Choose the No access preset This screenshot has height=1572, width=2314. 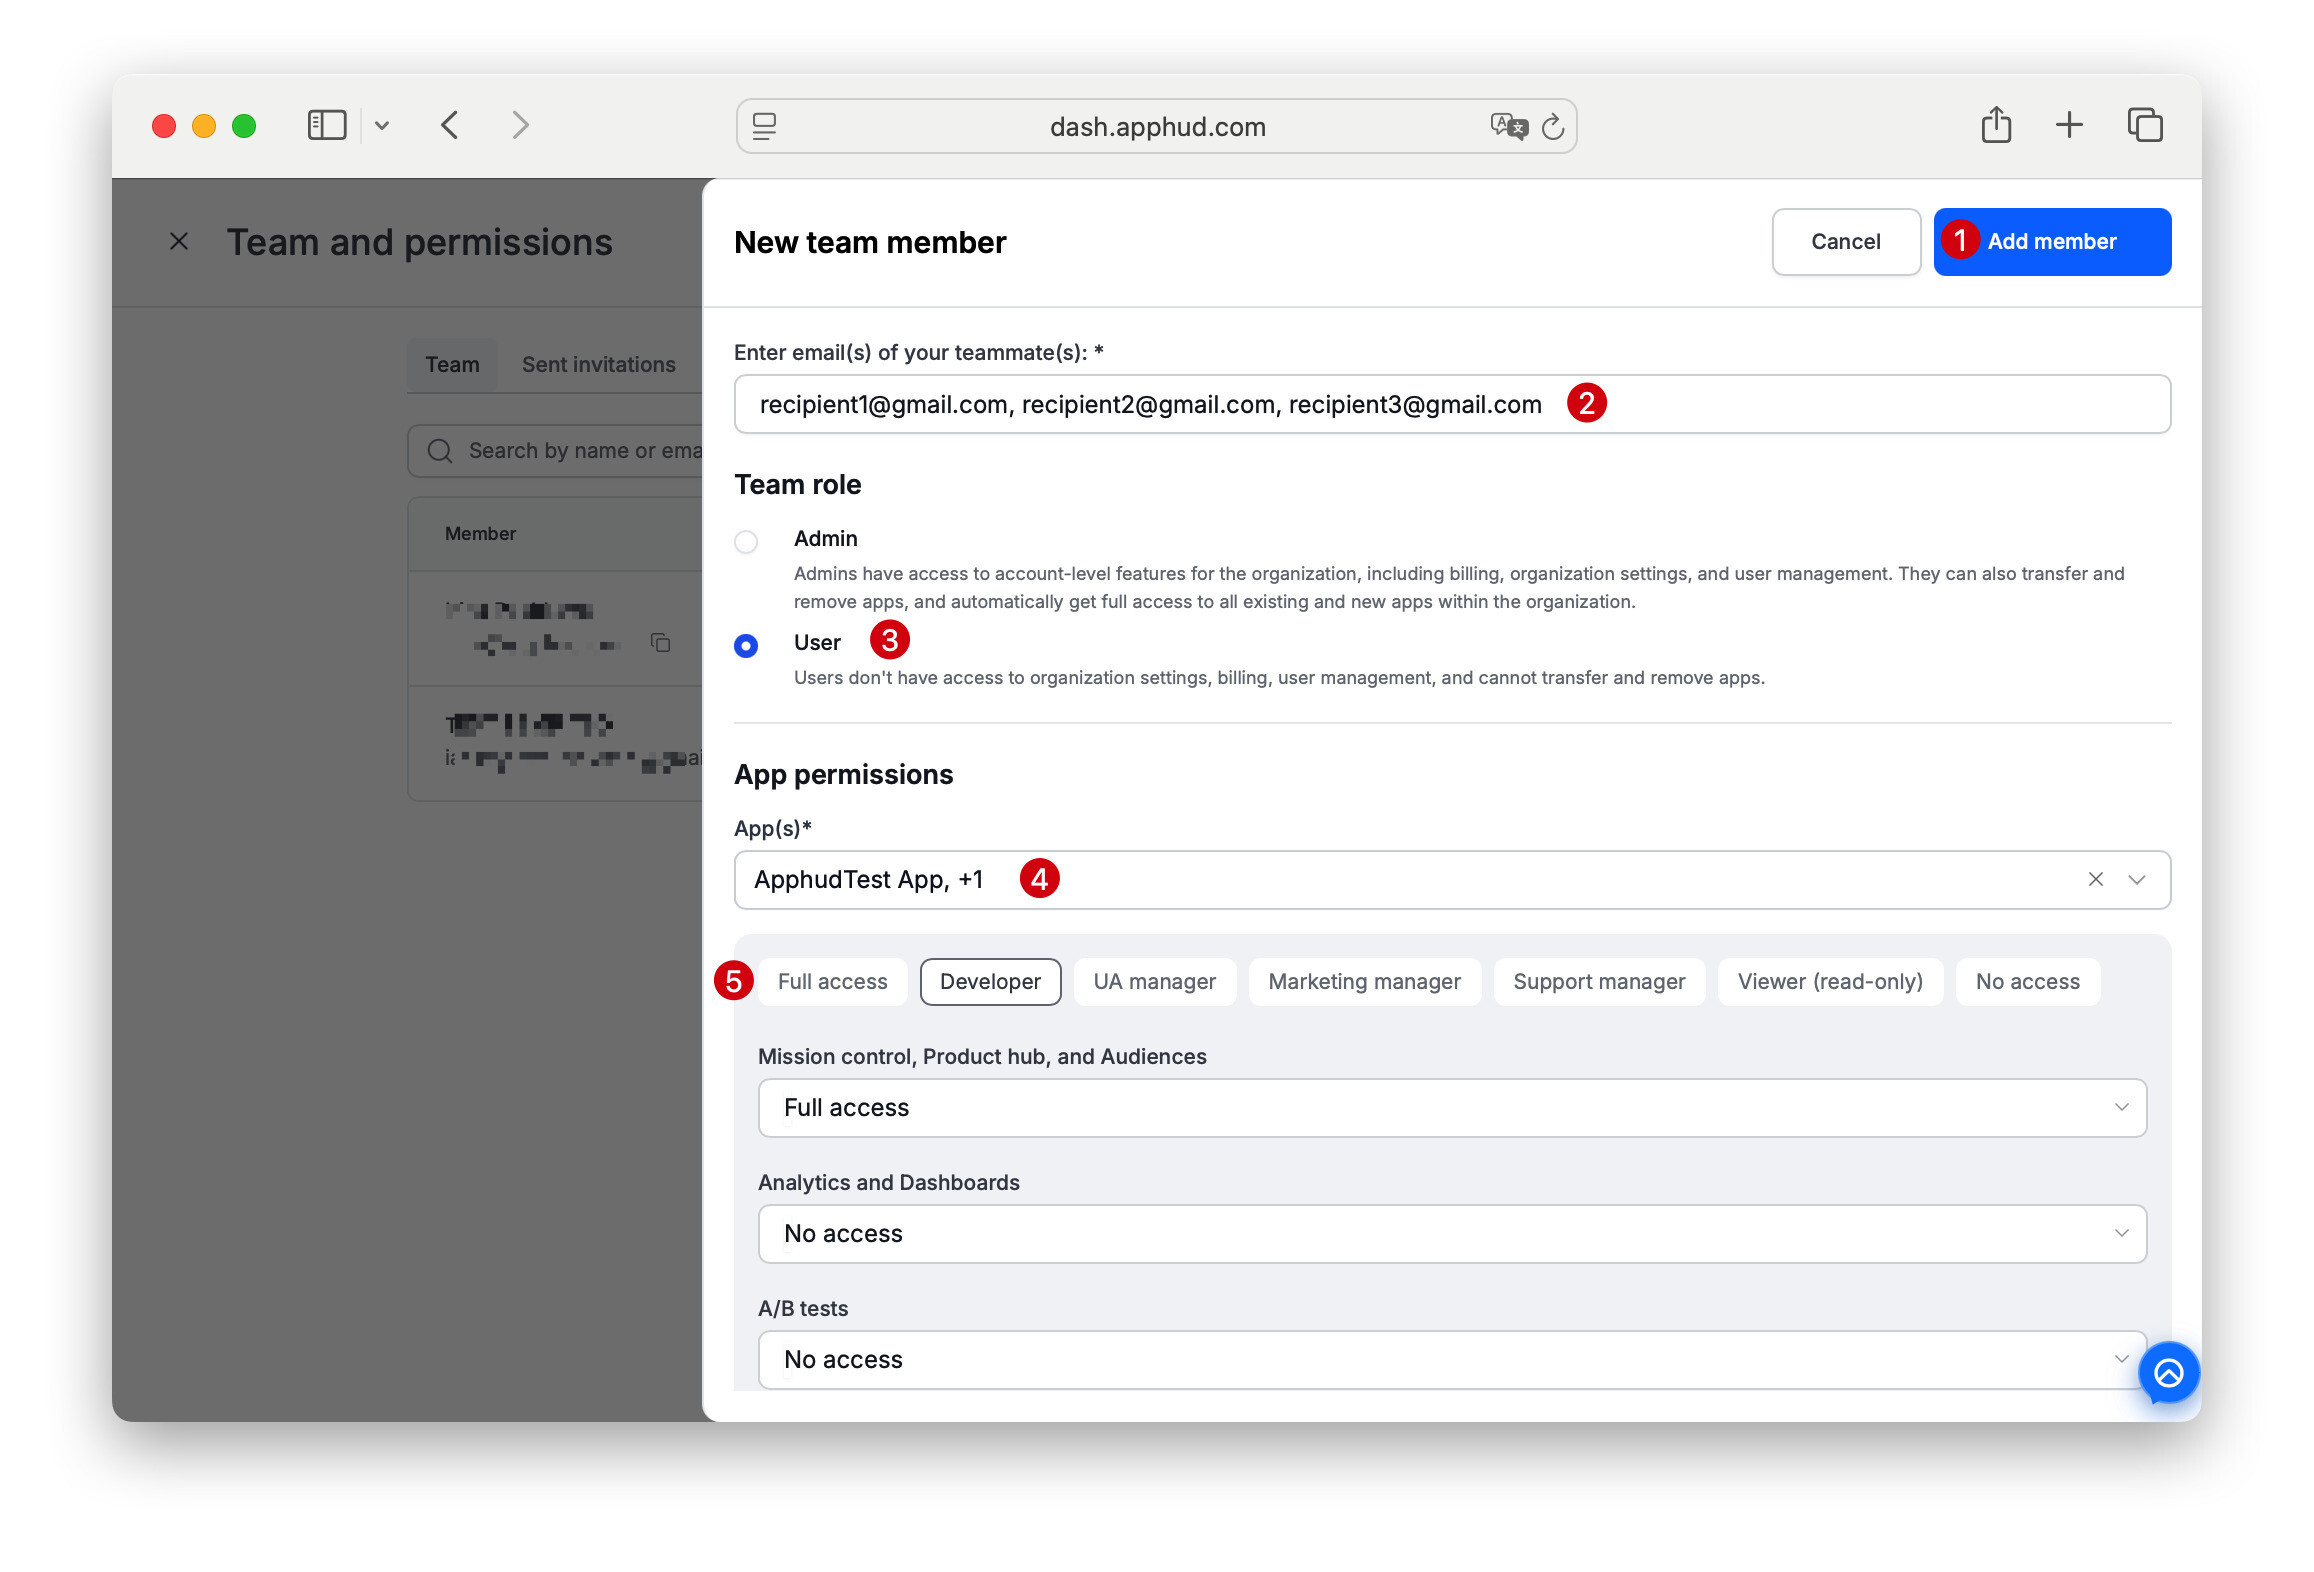tap(2027, 981)
